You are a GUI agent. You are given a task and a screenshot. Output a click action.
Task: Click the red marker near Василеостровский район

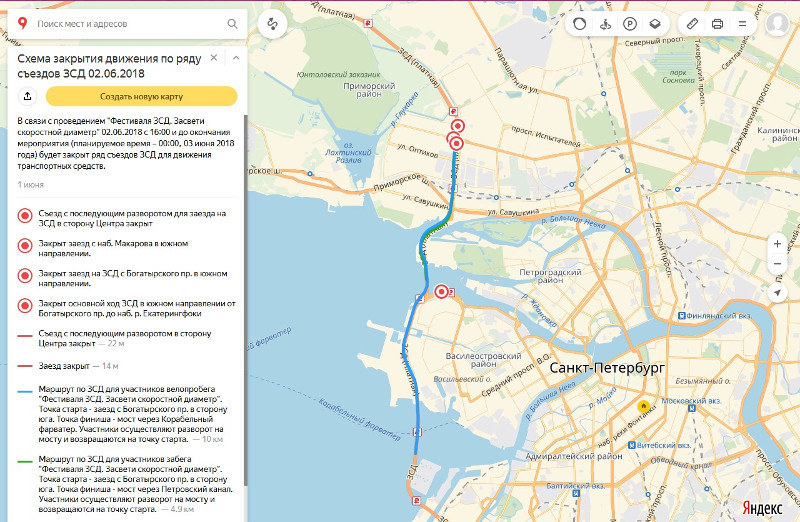pos(441,291)
